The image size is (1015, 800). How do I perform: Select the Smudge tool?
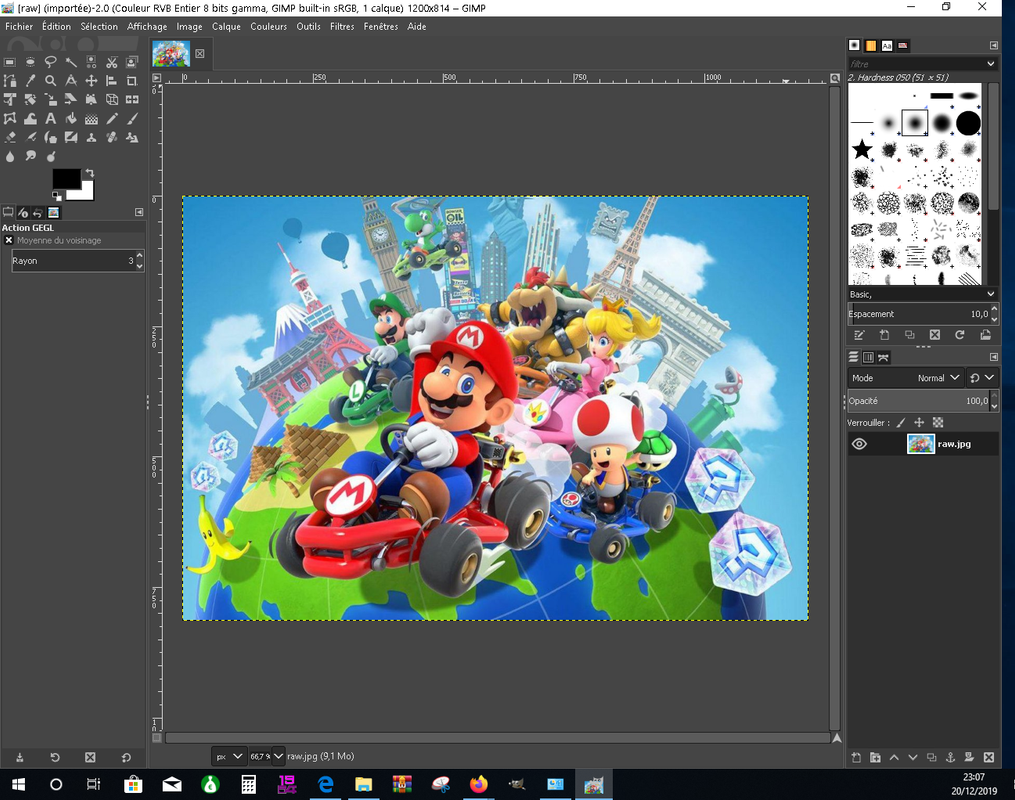[x=30, y=156]
